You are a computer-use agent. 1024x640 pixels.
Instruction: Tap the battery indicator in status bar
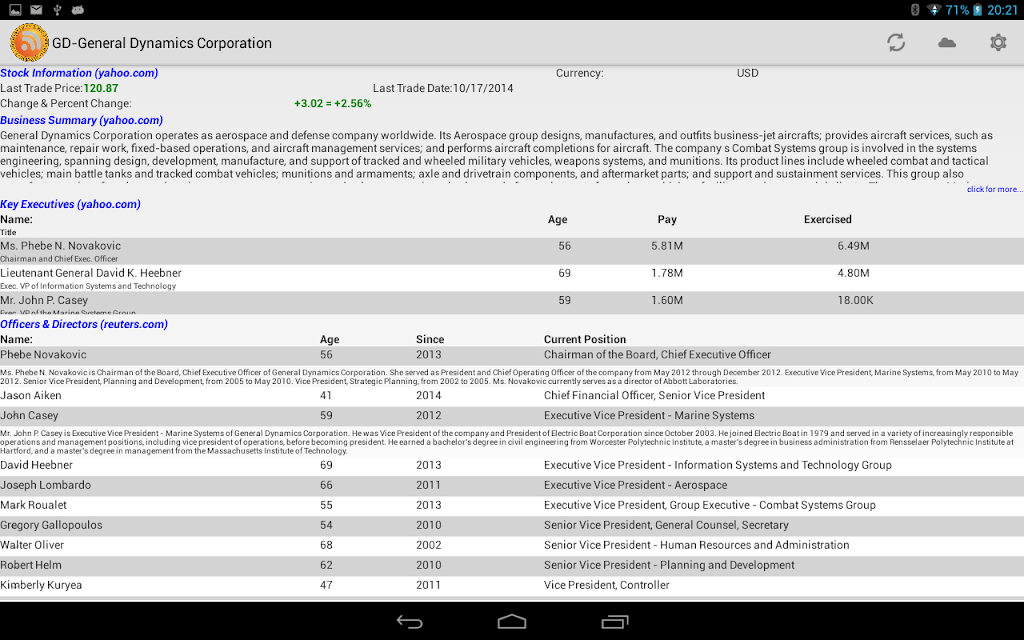(x=978, y=10)
